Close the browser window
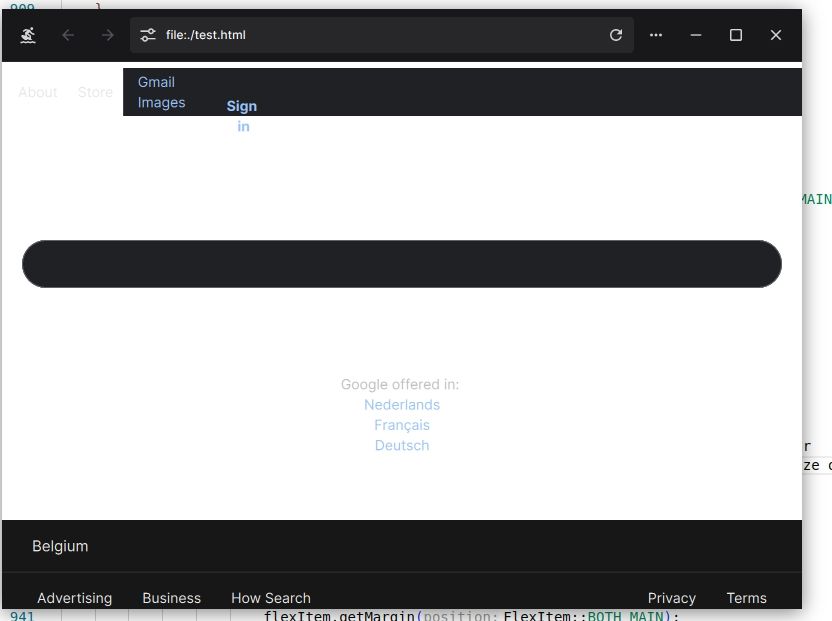832x621 pixels. click(x=776, y=35)
